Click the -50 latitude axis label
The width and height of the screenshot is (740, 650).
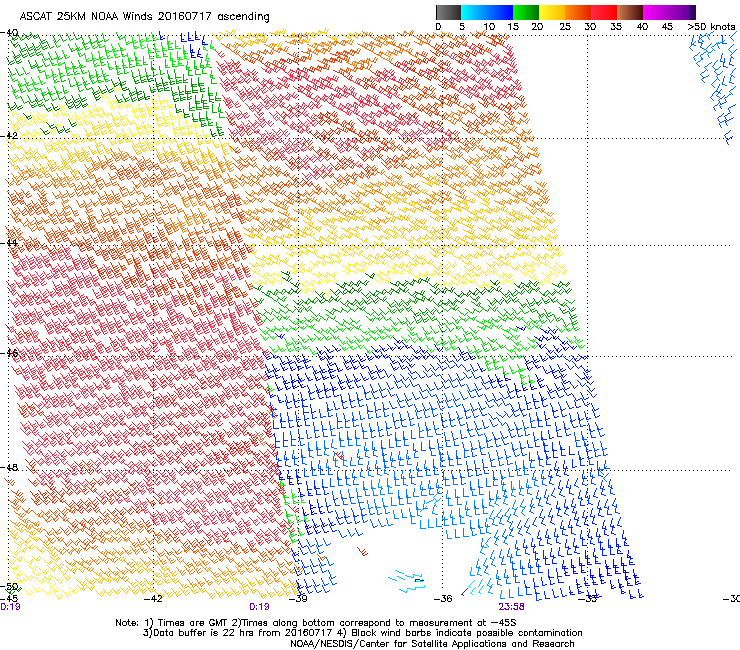9,587
